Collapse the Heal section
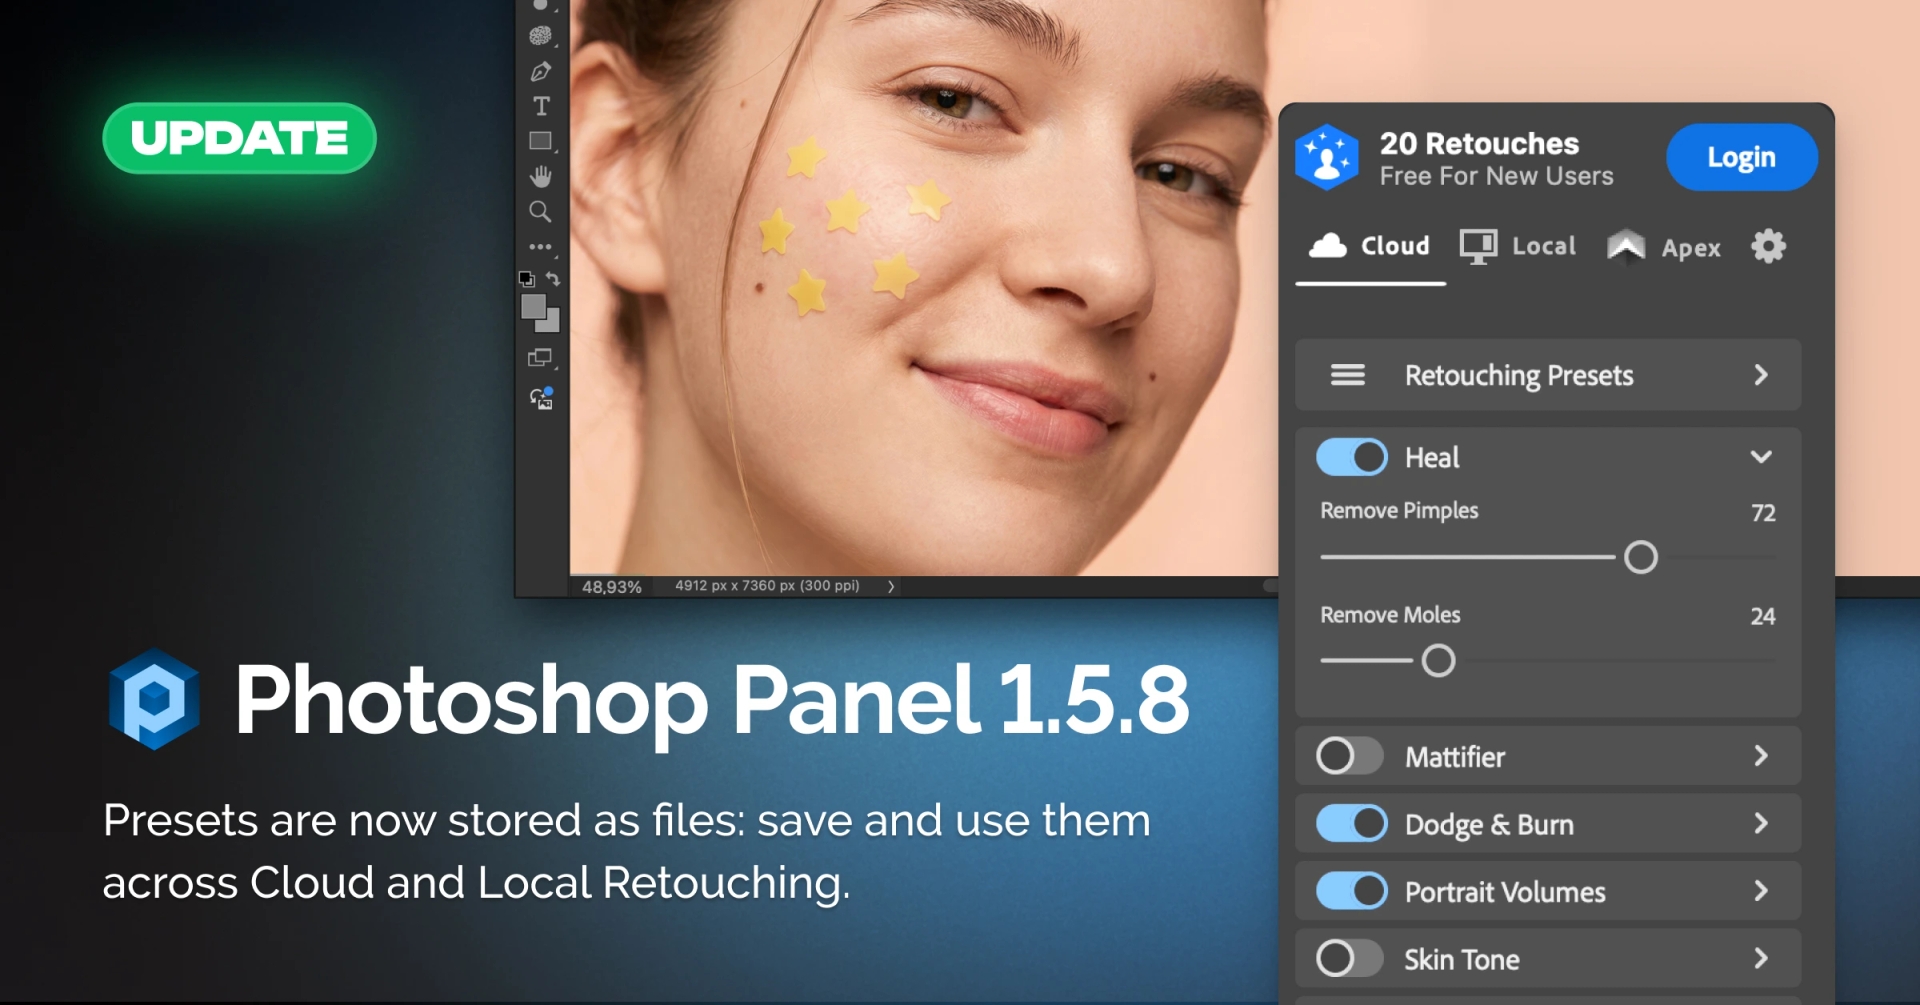This screenshot has height=1005, width=1920. (x=1761, y=457)
